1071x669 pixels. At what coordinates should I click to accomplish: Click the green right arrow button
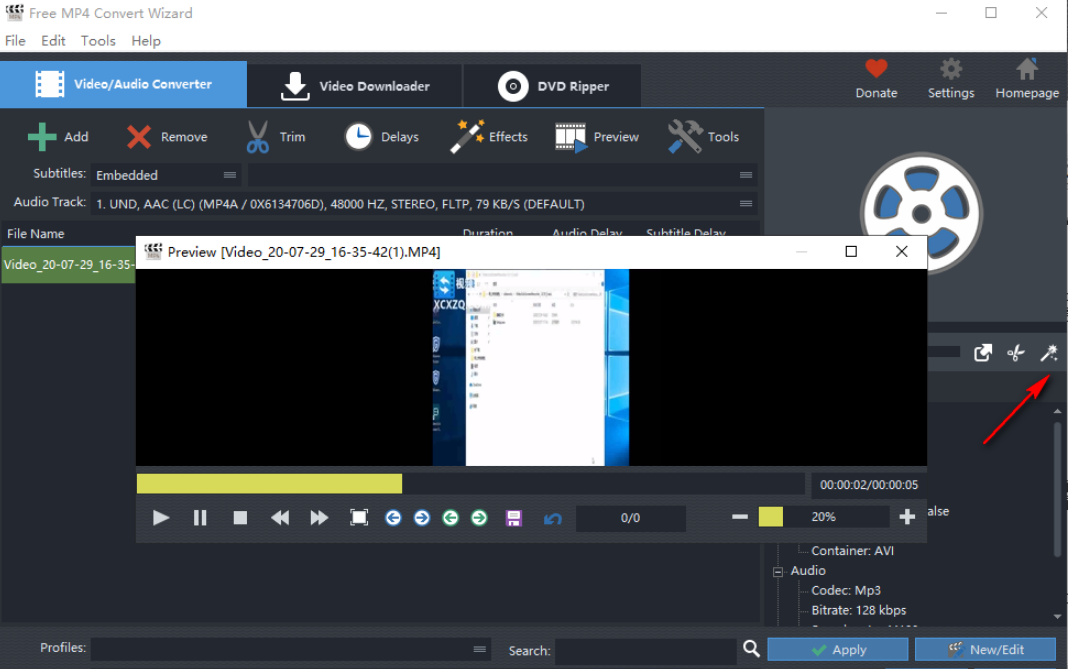[x=479, y=518]
